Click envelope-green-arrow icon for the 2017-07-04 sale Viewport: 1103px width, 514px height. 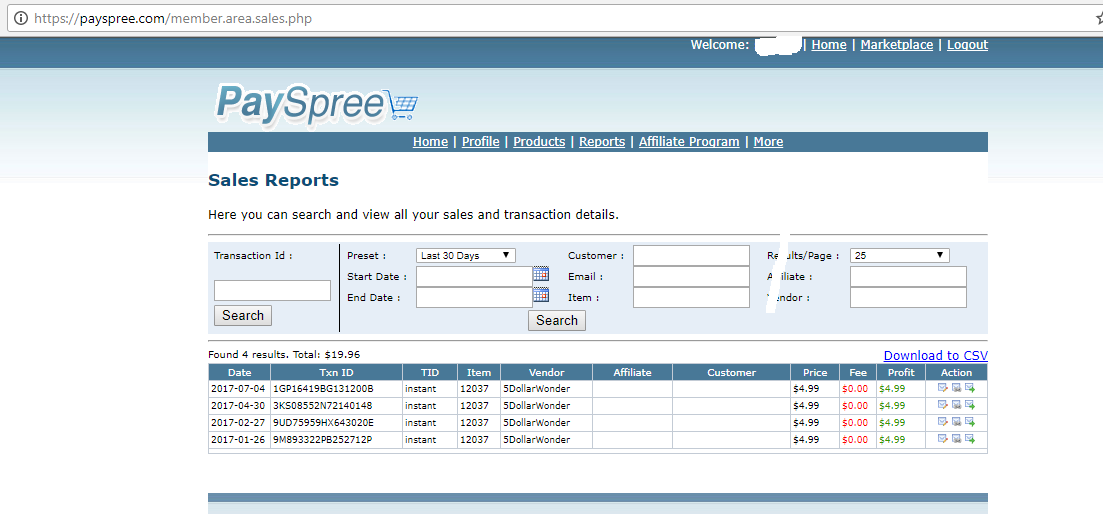(970, 388)
